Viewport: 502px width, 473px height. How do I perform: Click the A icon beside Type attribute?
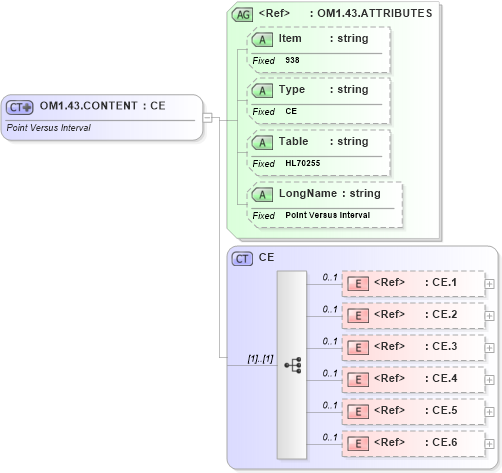point(262,91)
